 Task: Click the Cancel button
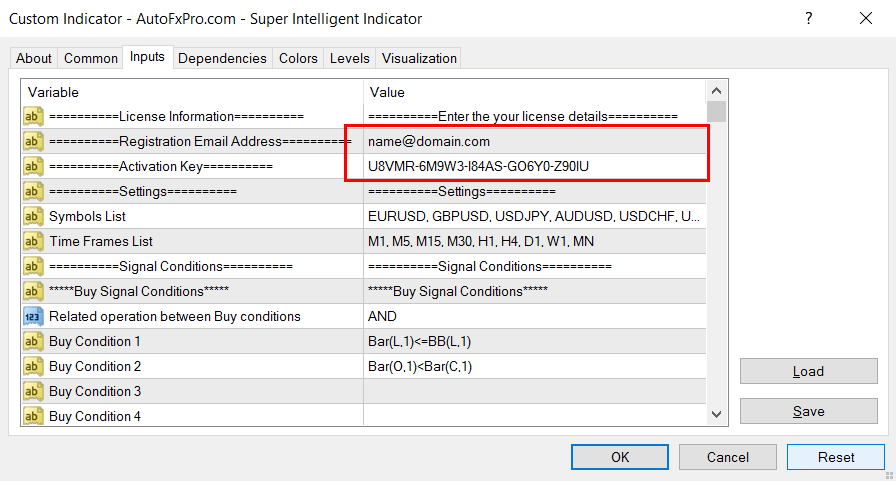click(x=727, y=457)
